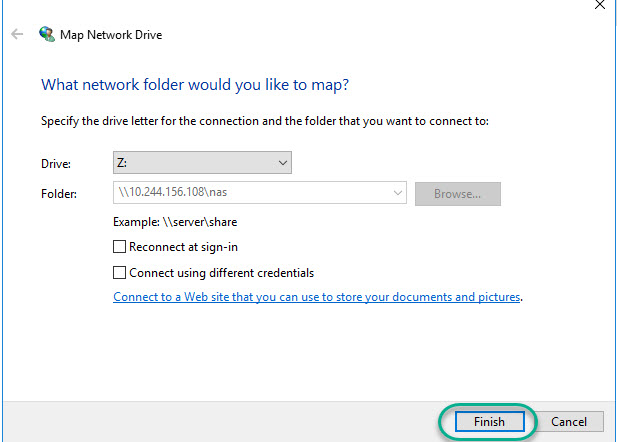Click the 'Connect using different credentials' label text

222,272
